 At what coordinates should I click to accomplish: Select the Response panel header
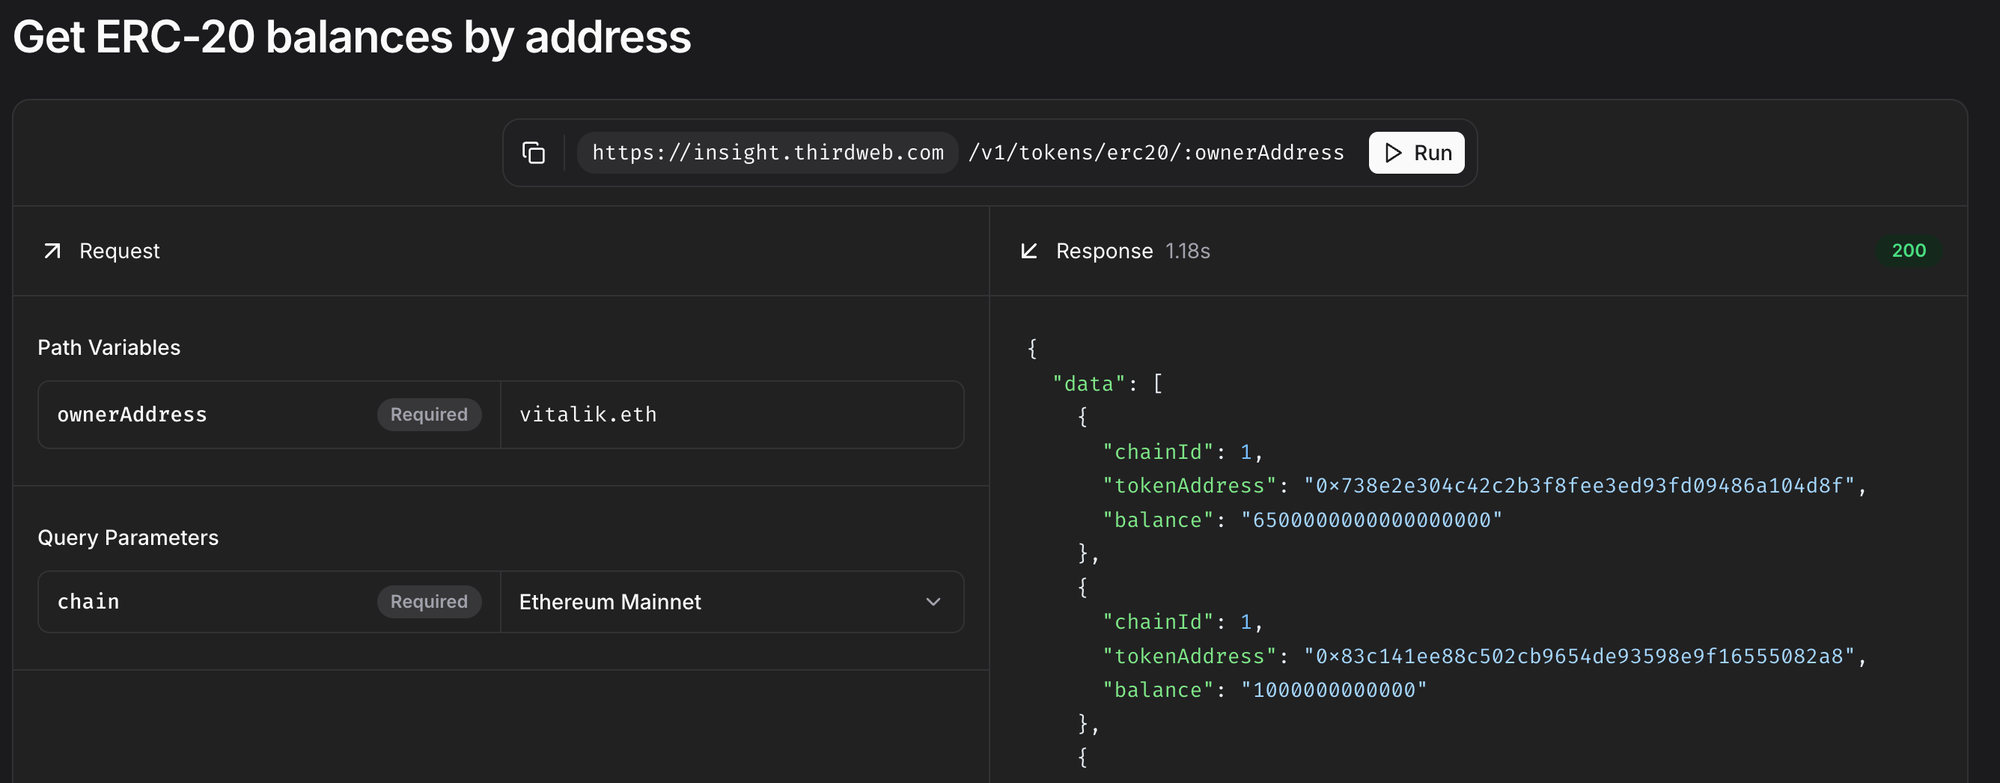tap(1104, 251)
